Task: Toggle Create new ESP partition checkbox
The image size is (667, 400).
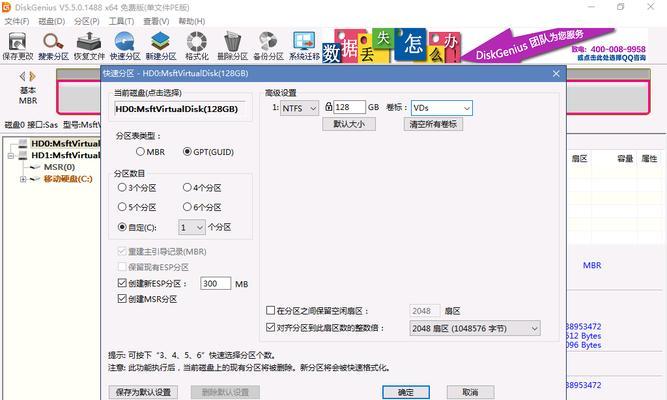Action: [122, 283]
